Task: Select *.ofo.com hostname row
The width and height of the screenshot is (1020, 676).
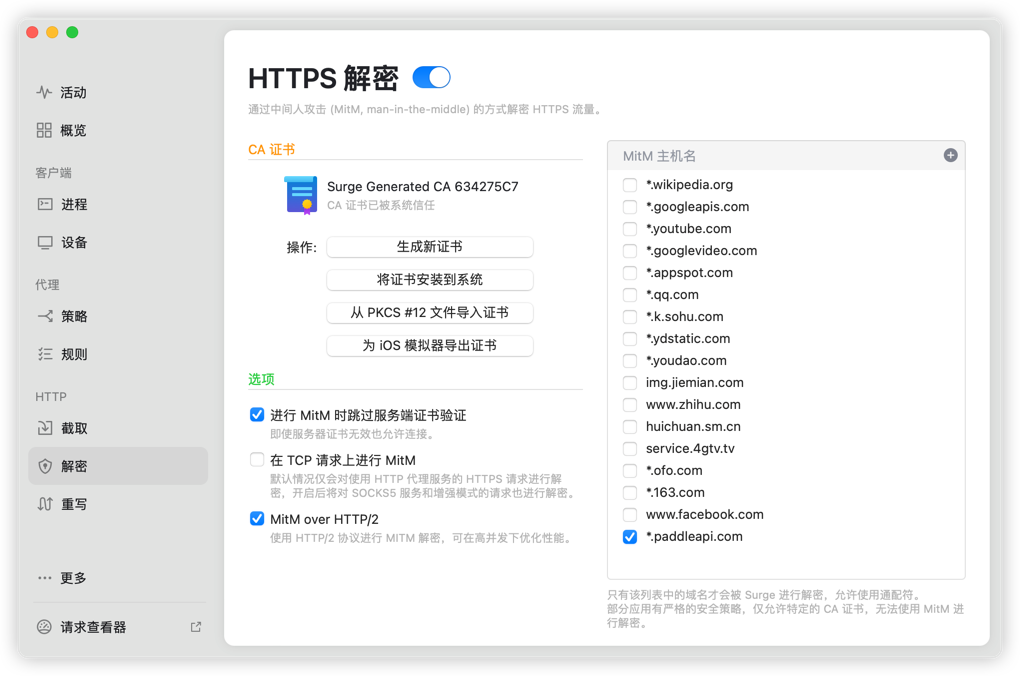Action: click(x=786, y=470)
